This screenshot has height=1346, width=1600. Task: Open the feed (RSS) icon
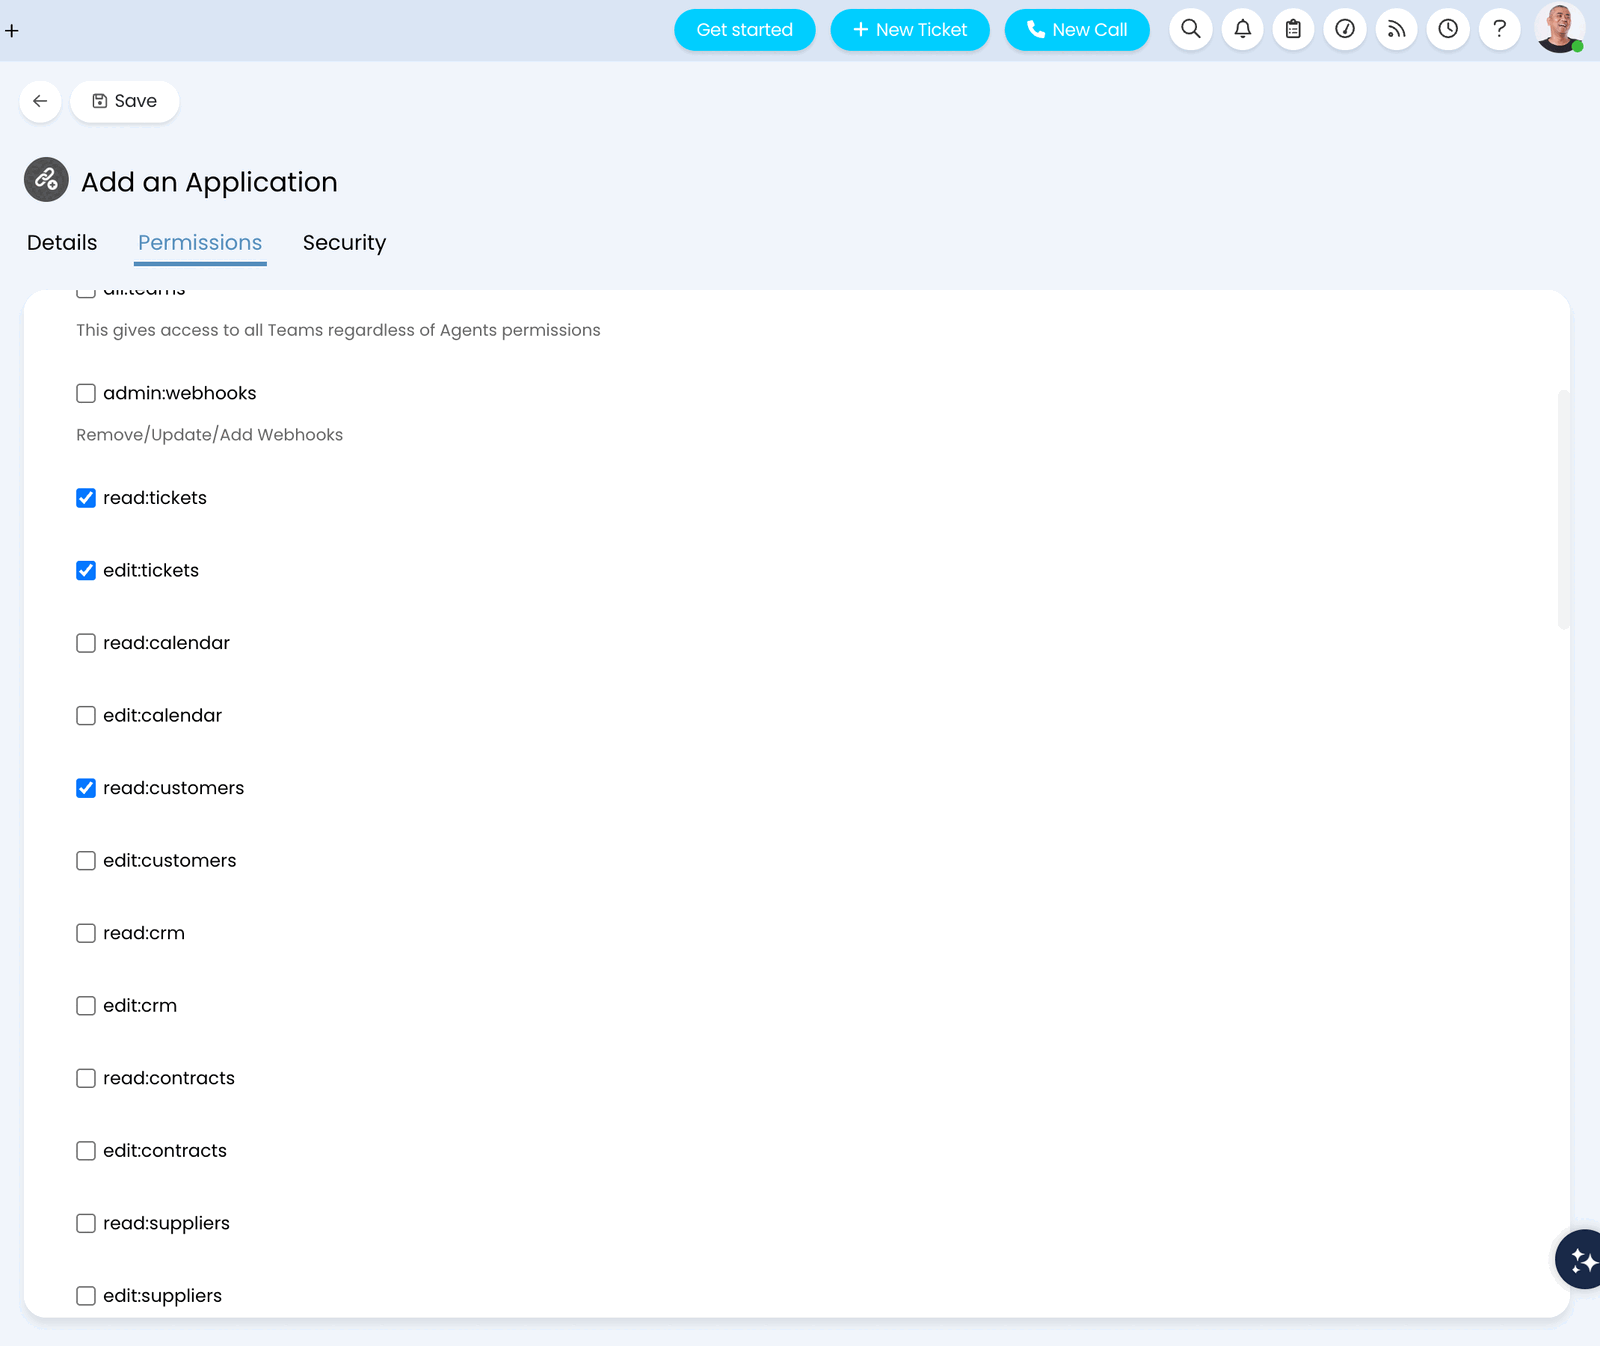1397,29
